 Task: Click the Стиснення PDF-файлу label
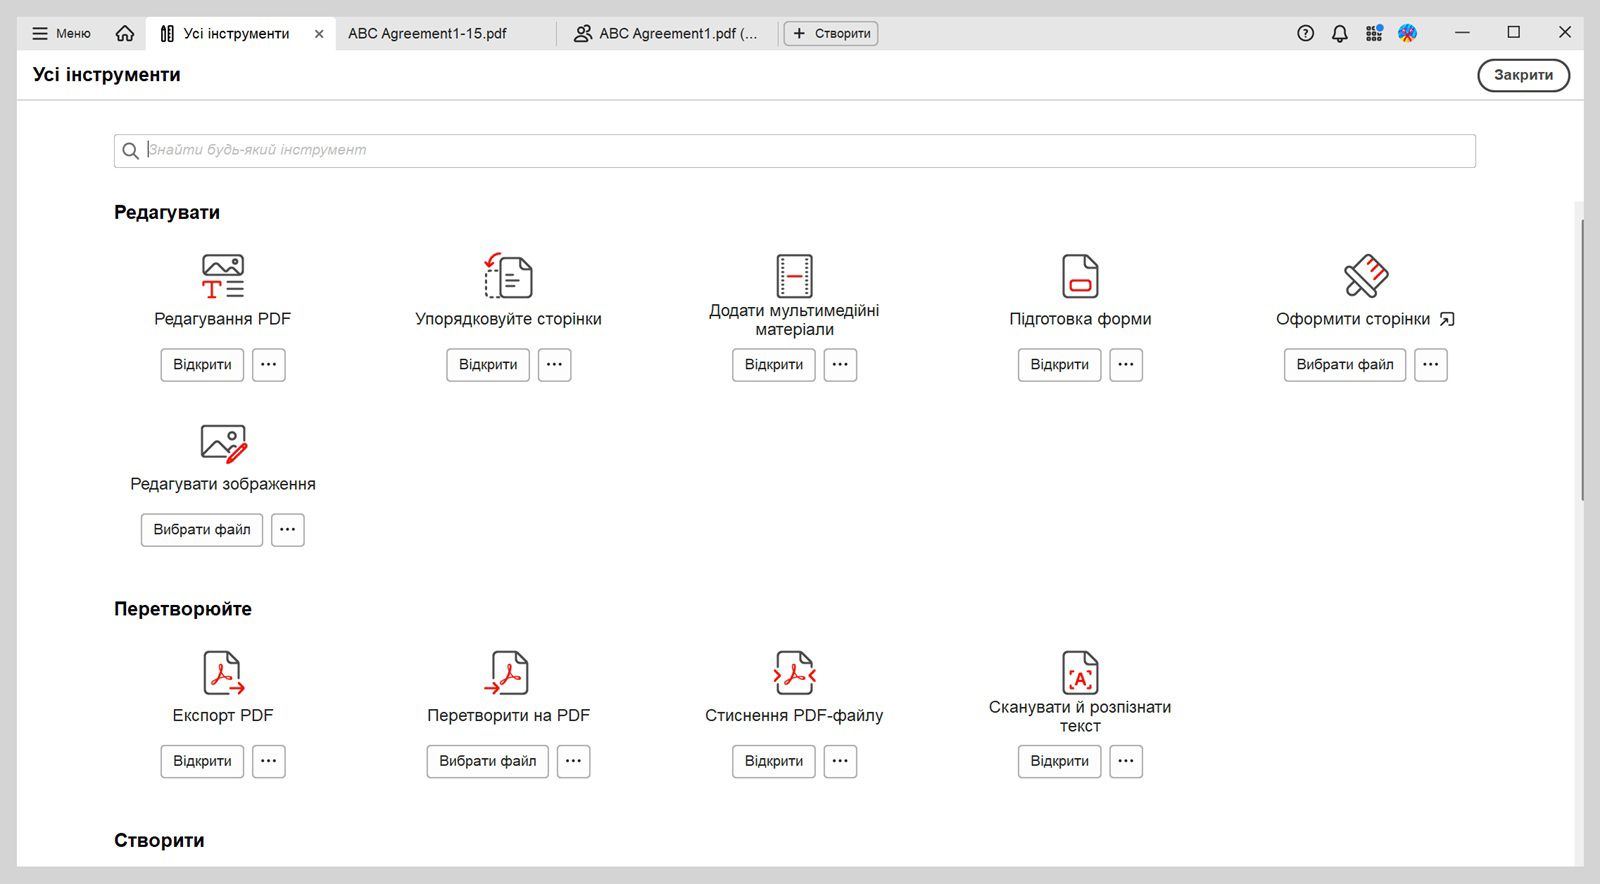(x=794, y=715)
